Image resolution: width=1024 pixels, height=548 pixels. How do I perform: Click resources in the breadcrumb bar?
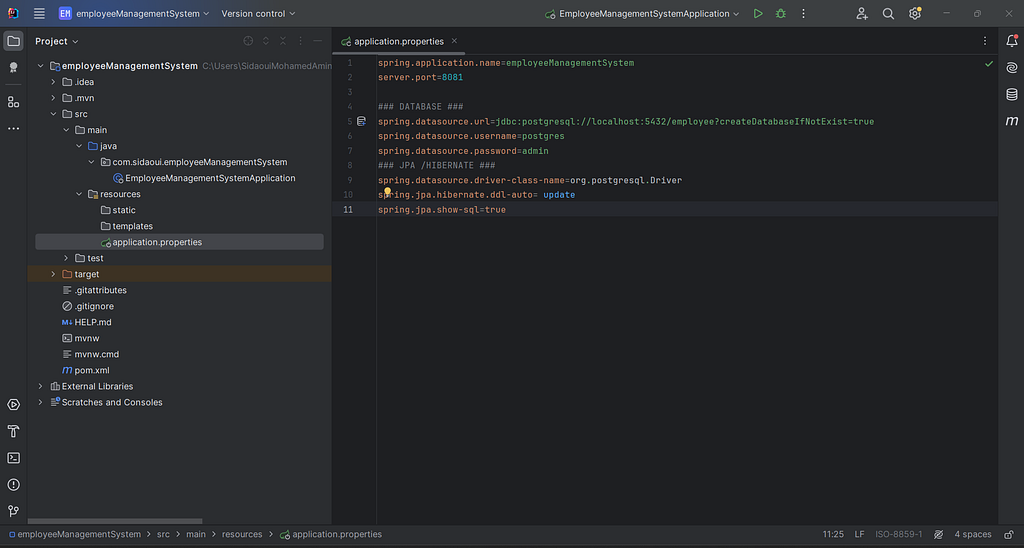(242, 534)
